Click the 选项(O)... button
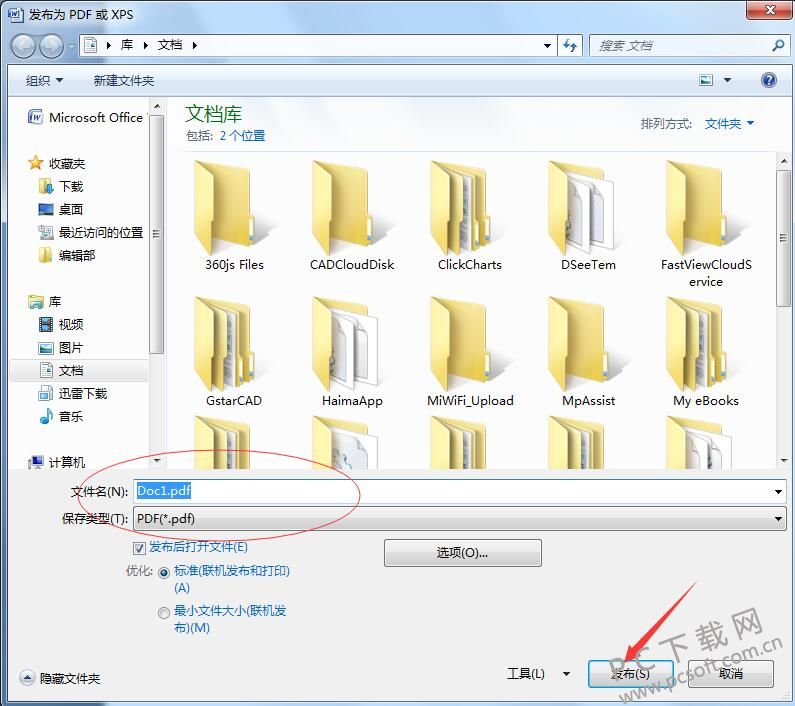 click(462, 553)
